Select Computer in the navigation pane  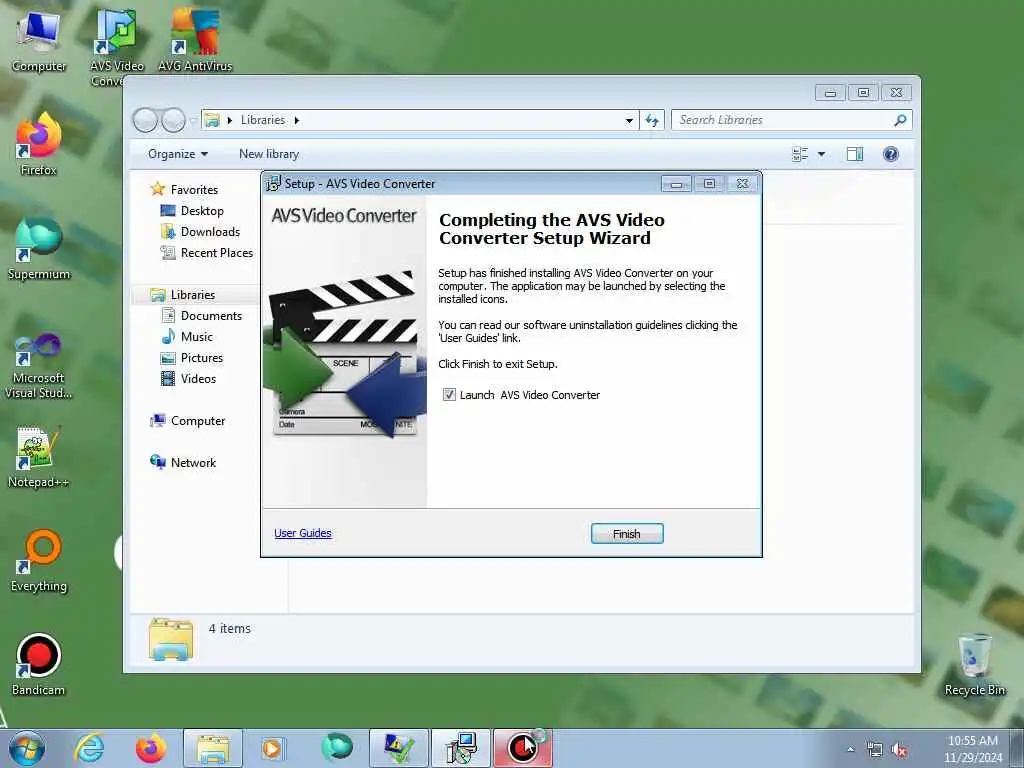click(198, 421)
